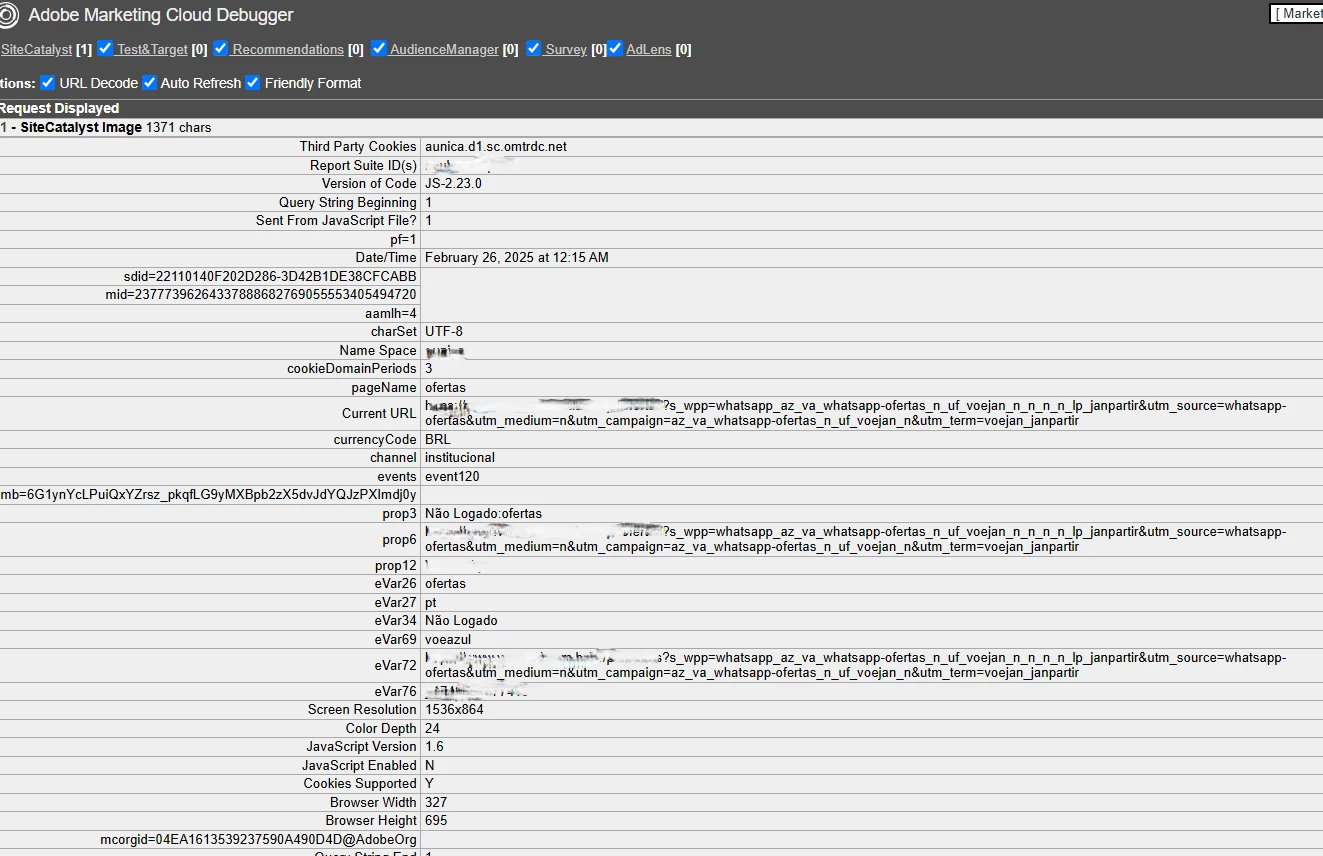Uncheck the AdLens checkbox

(x=615, y=48)
